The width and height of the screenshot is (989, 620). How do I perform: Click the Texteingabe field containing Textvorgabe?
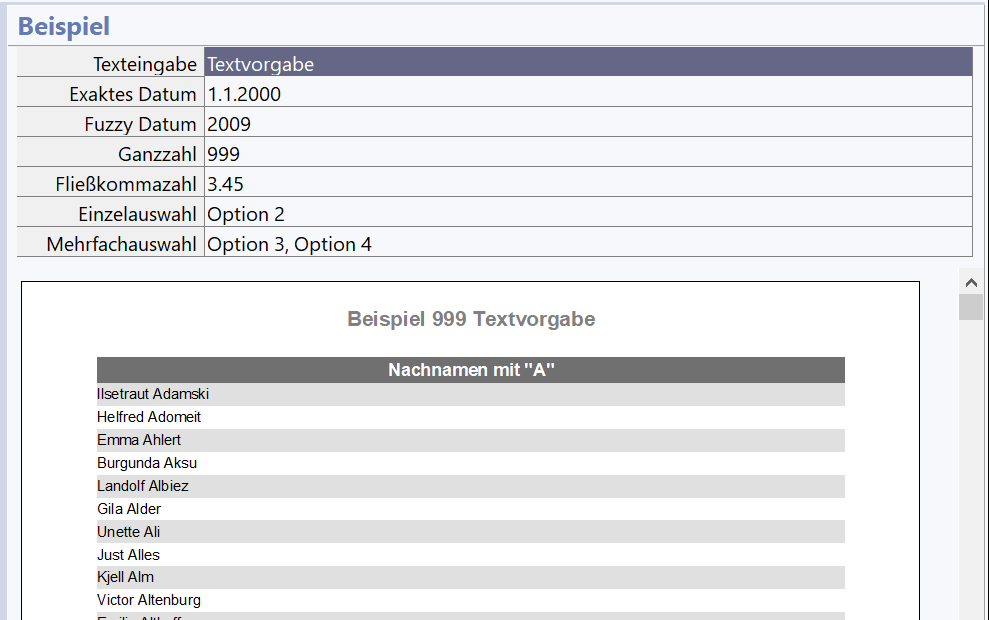[588, 64]
